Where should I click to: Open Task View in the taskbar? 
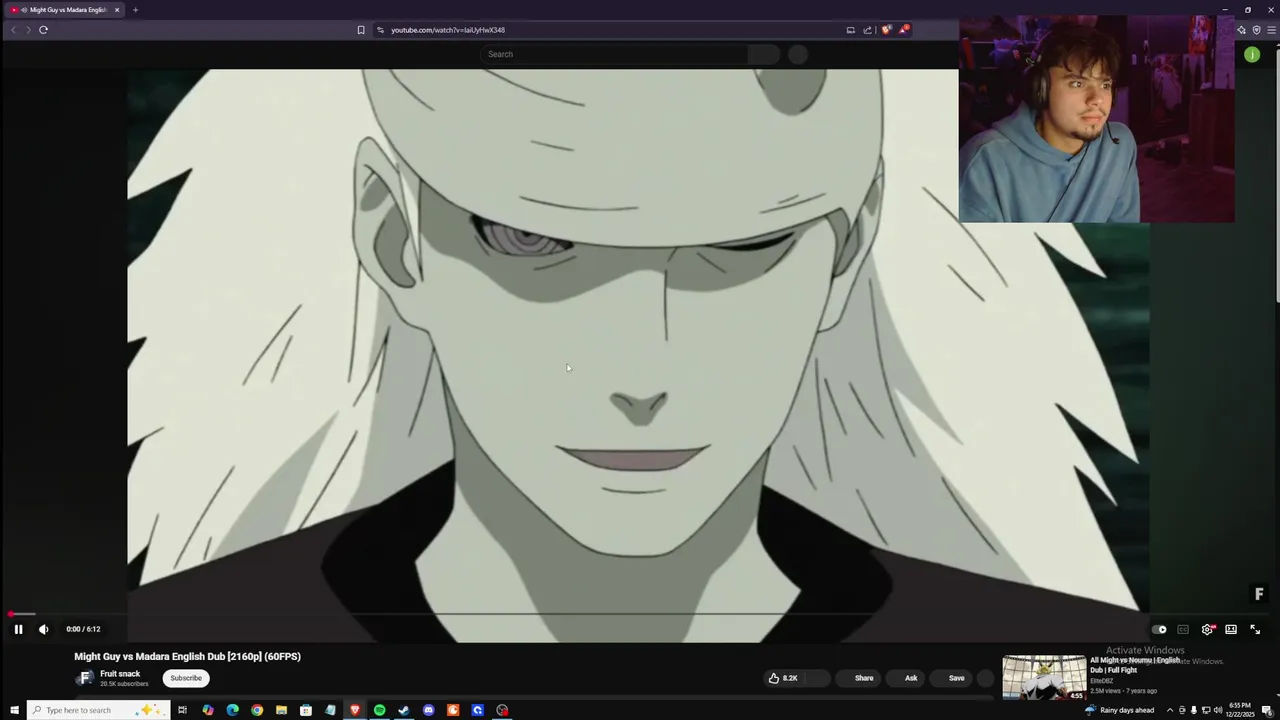182,710
